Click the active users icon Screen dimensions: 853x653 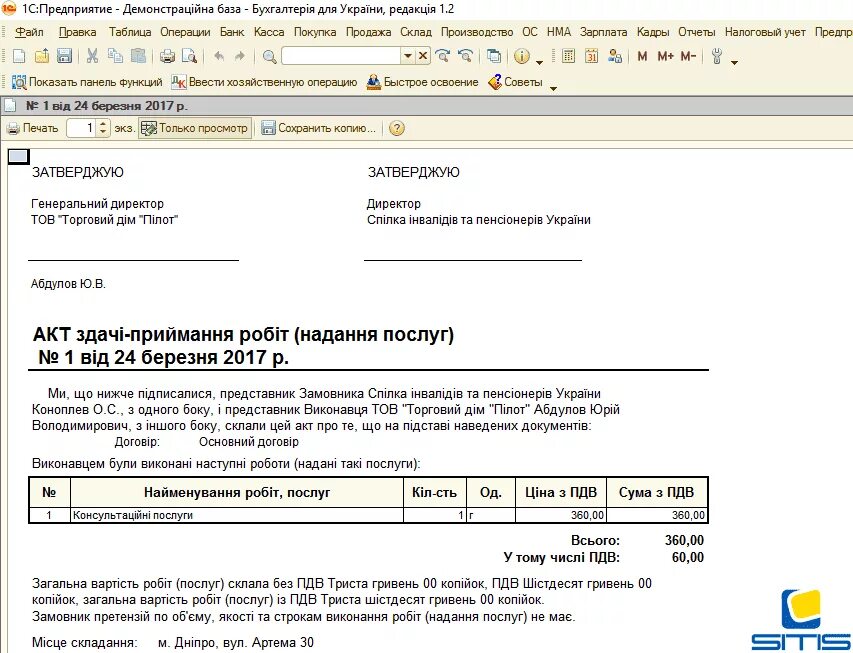coord(615,56)
